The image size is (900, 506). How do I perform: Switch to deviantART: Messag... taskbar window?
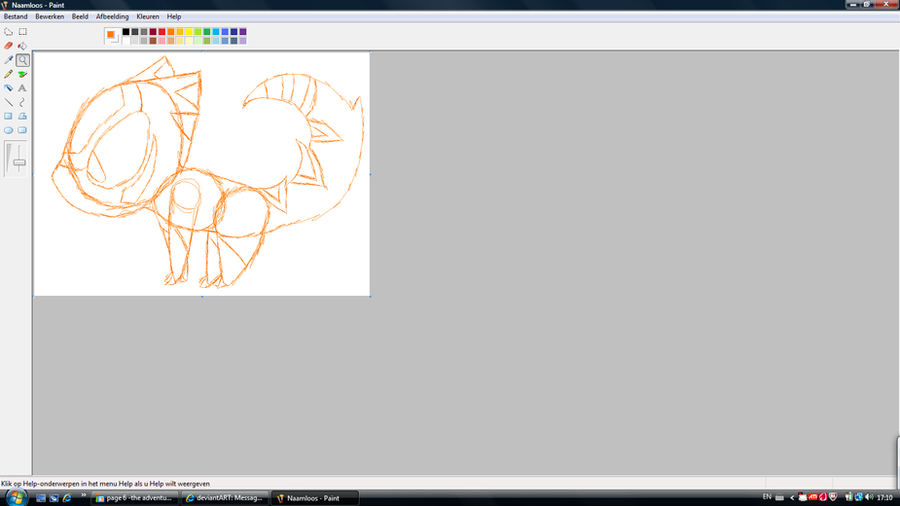point(225,498)
